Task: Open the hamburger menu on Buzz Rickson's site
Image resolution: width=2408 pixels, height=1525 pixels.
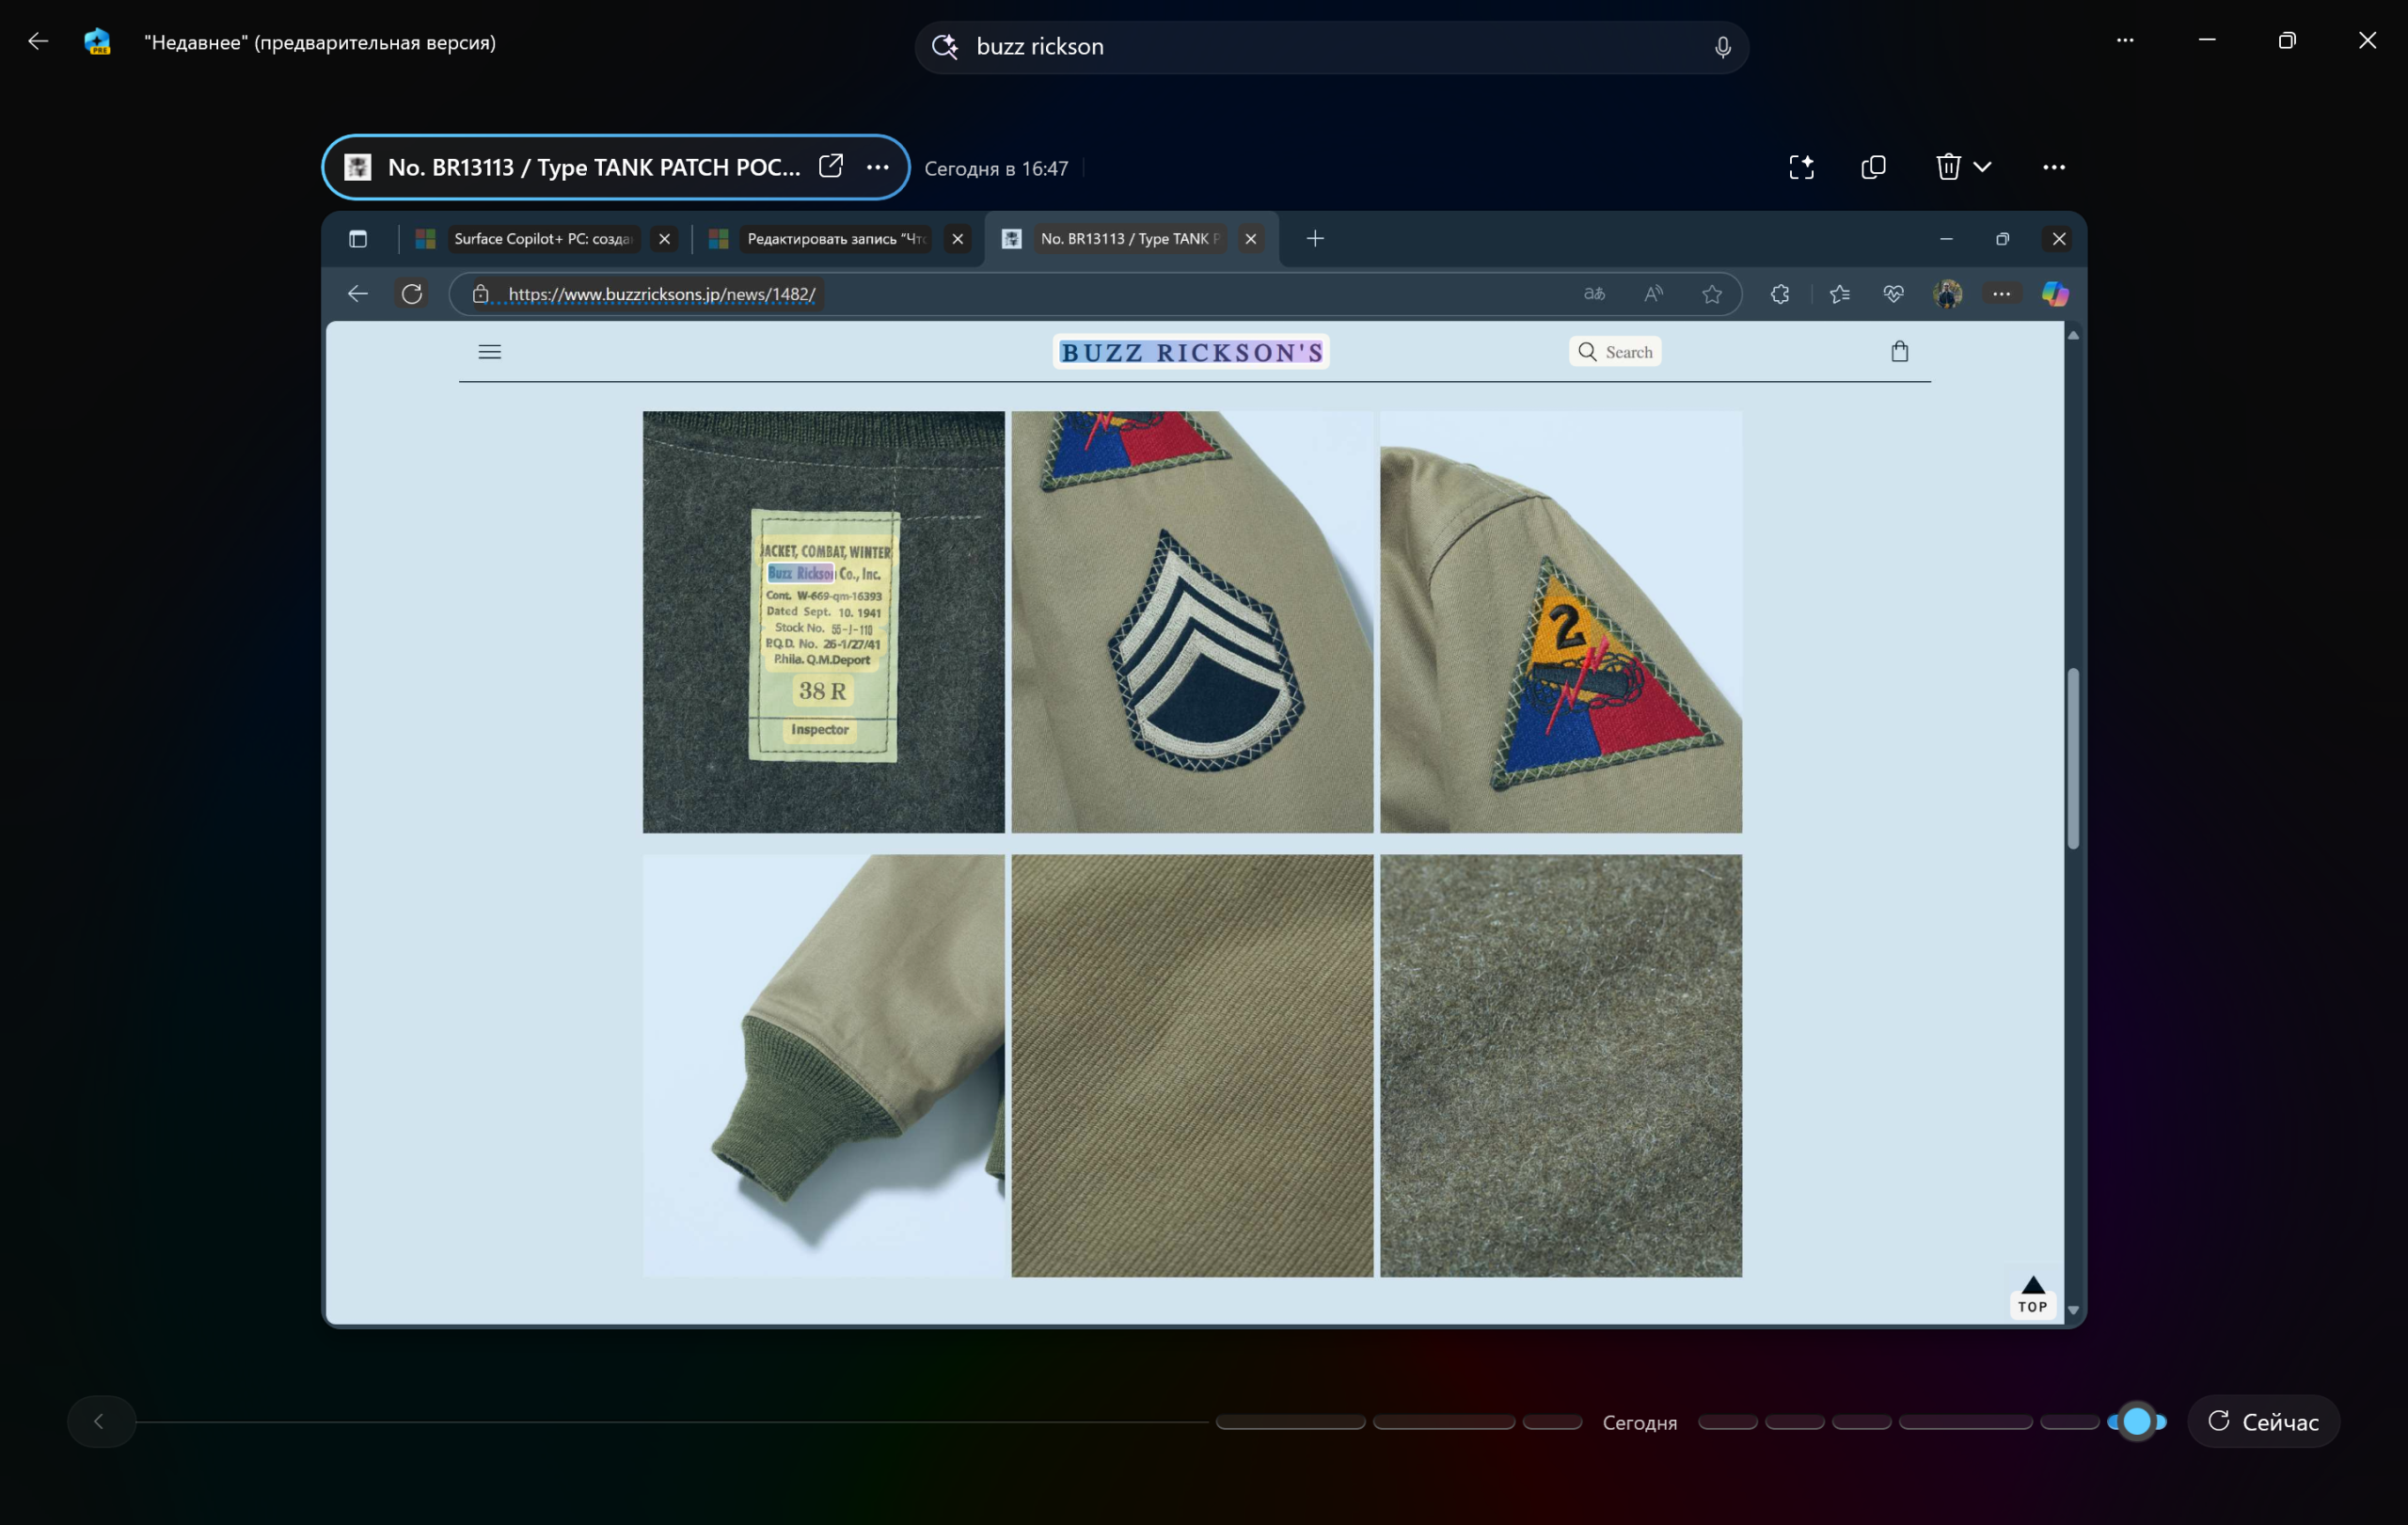Action: [489, 351]
